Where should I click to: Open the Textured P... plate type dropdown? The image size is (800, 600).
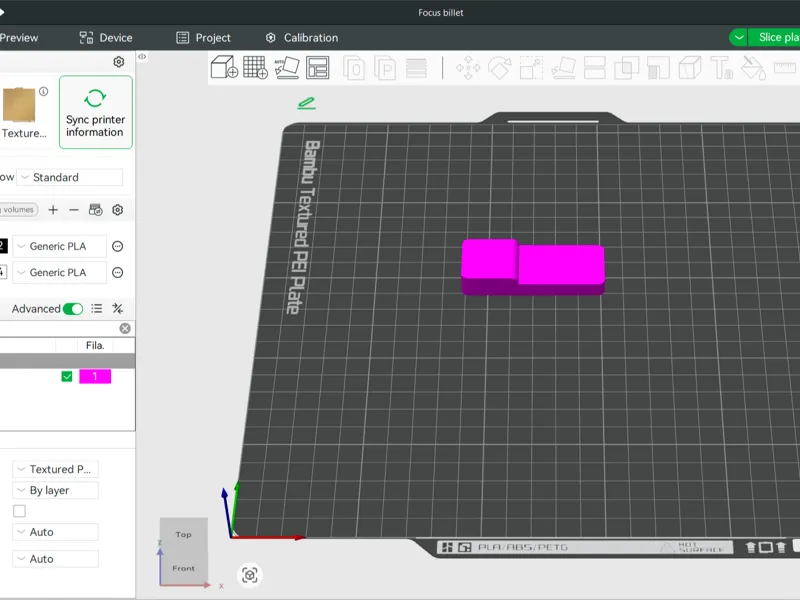point(56,469)
